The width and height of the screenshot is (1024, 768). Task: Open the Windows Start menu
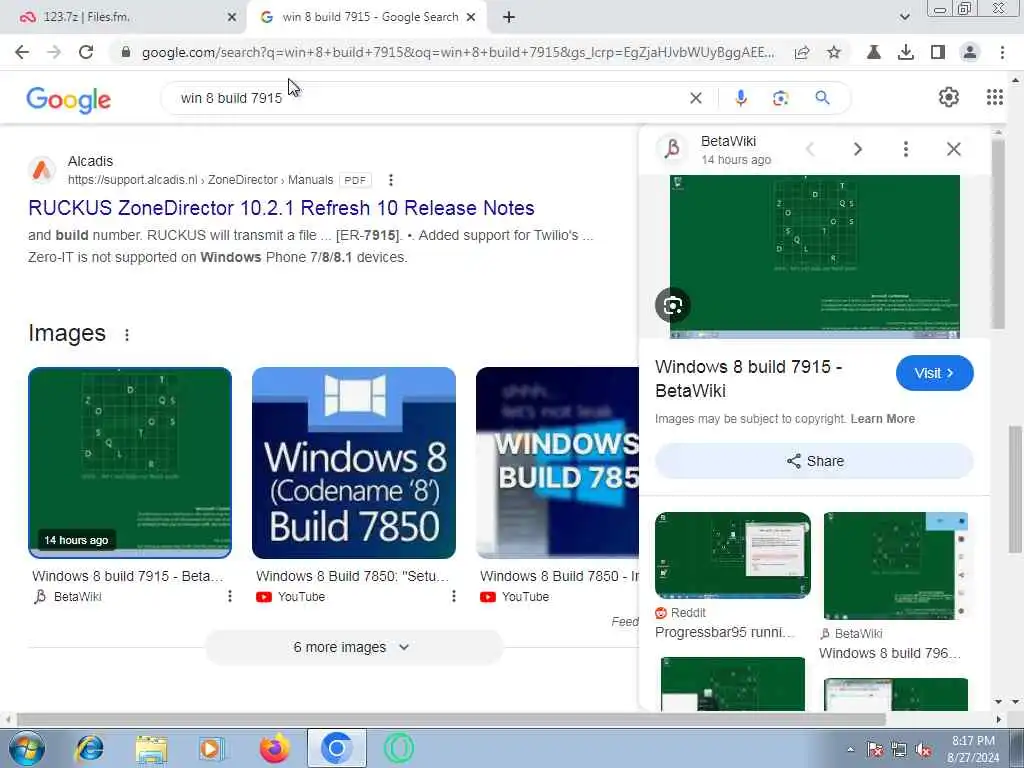tap(27, 748)
